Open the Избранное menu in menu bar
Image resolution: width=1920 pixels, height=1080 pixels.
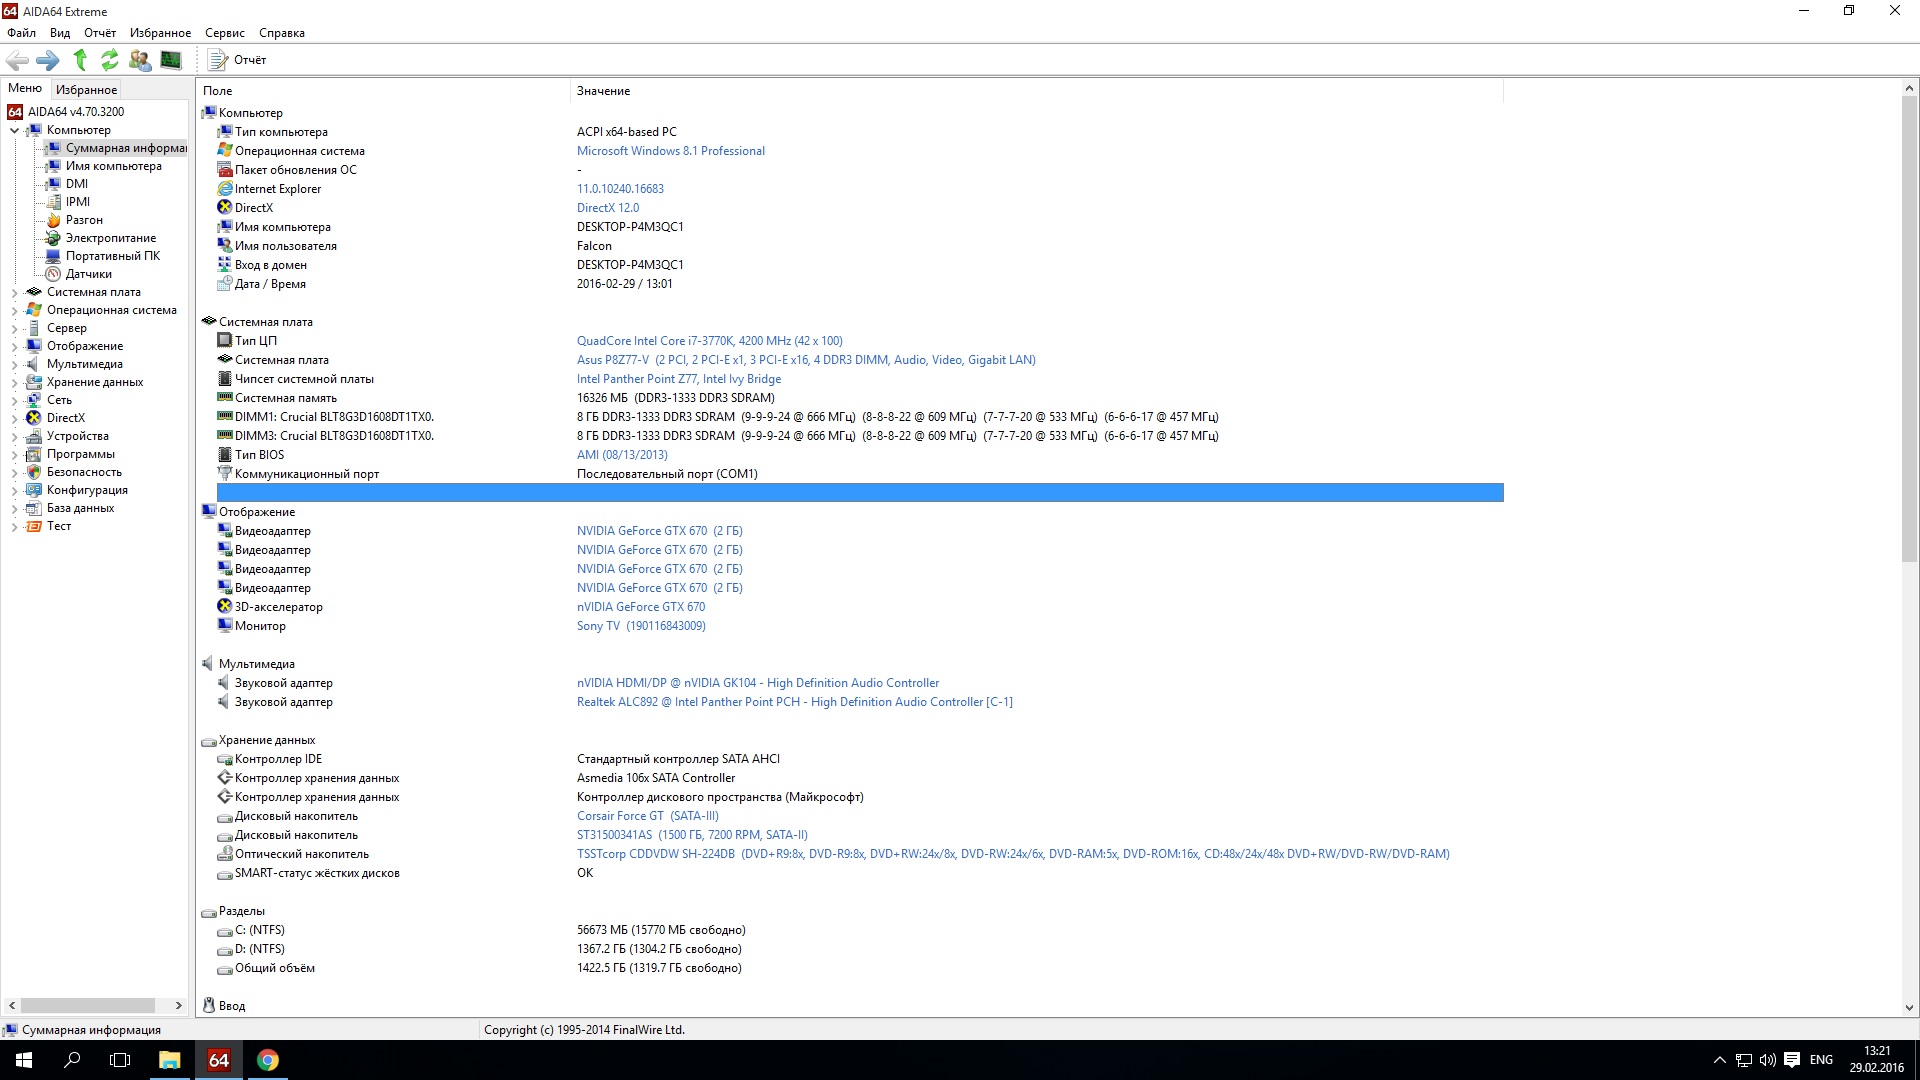[160, 33]
